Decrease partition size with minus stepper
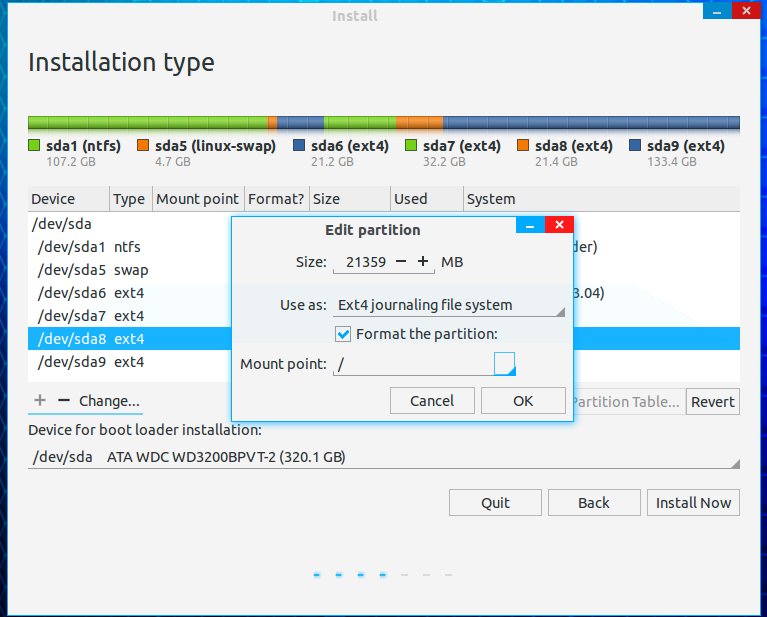 [401, 262]
